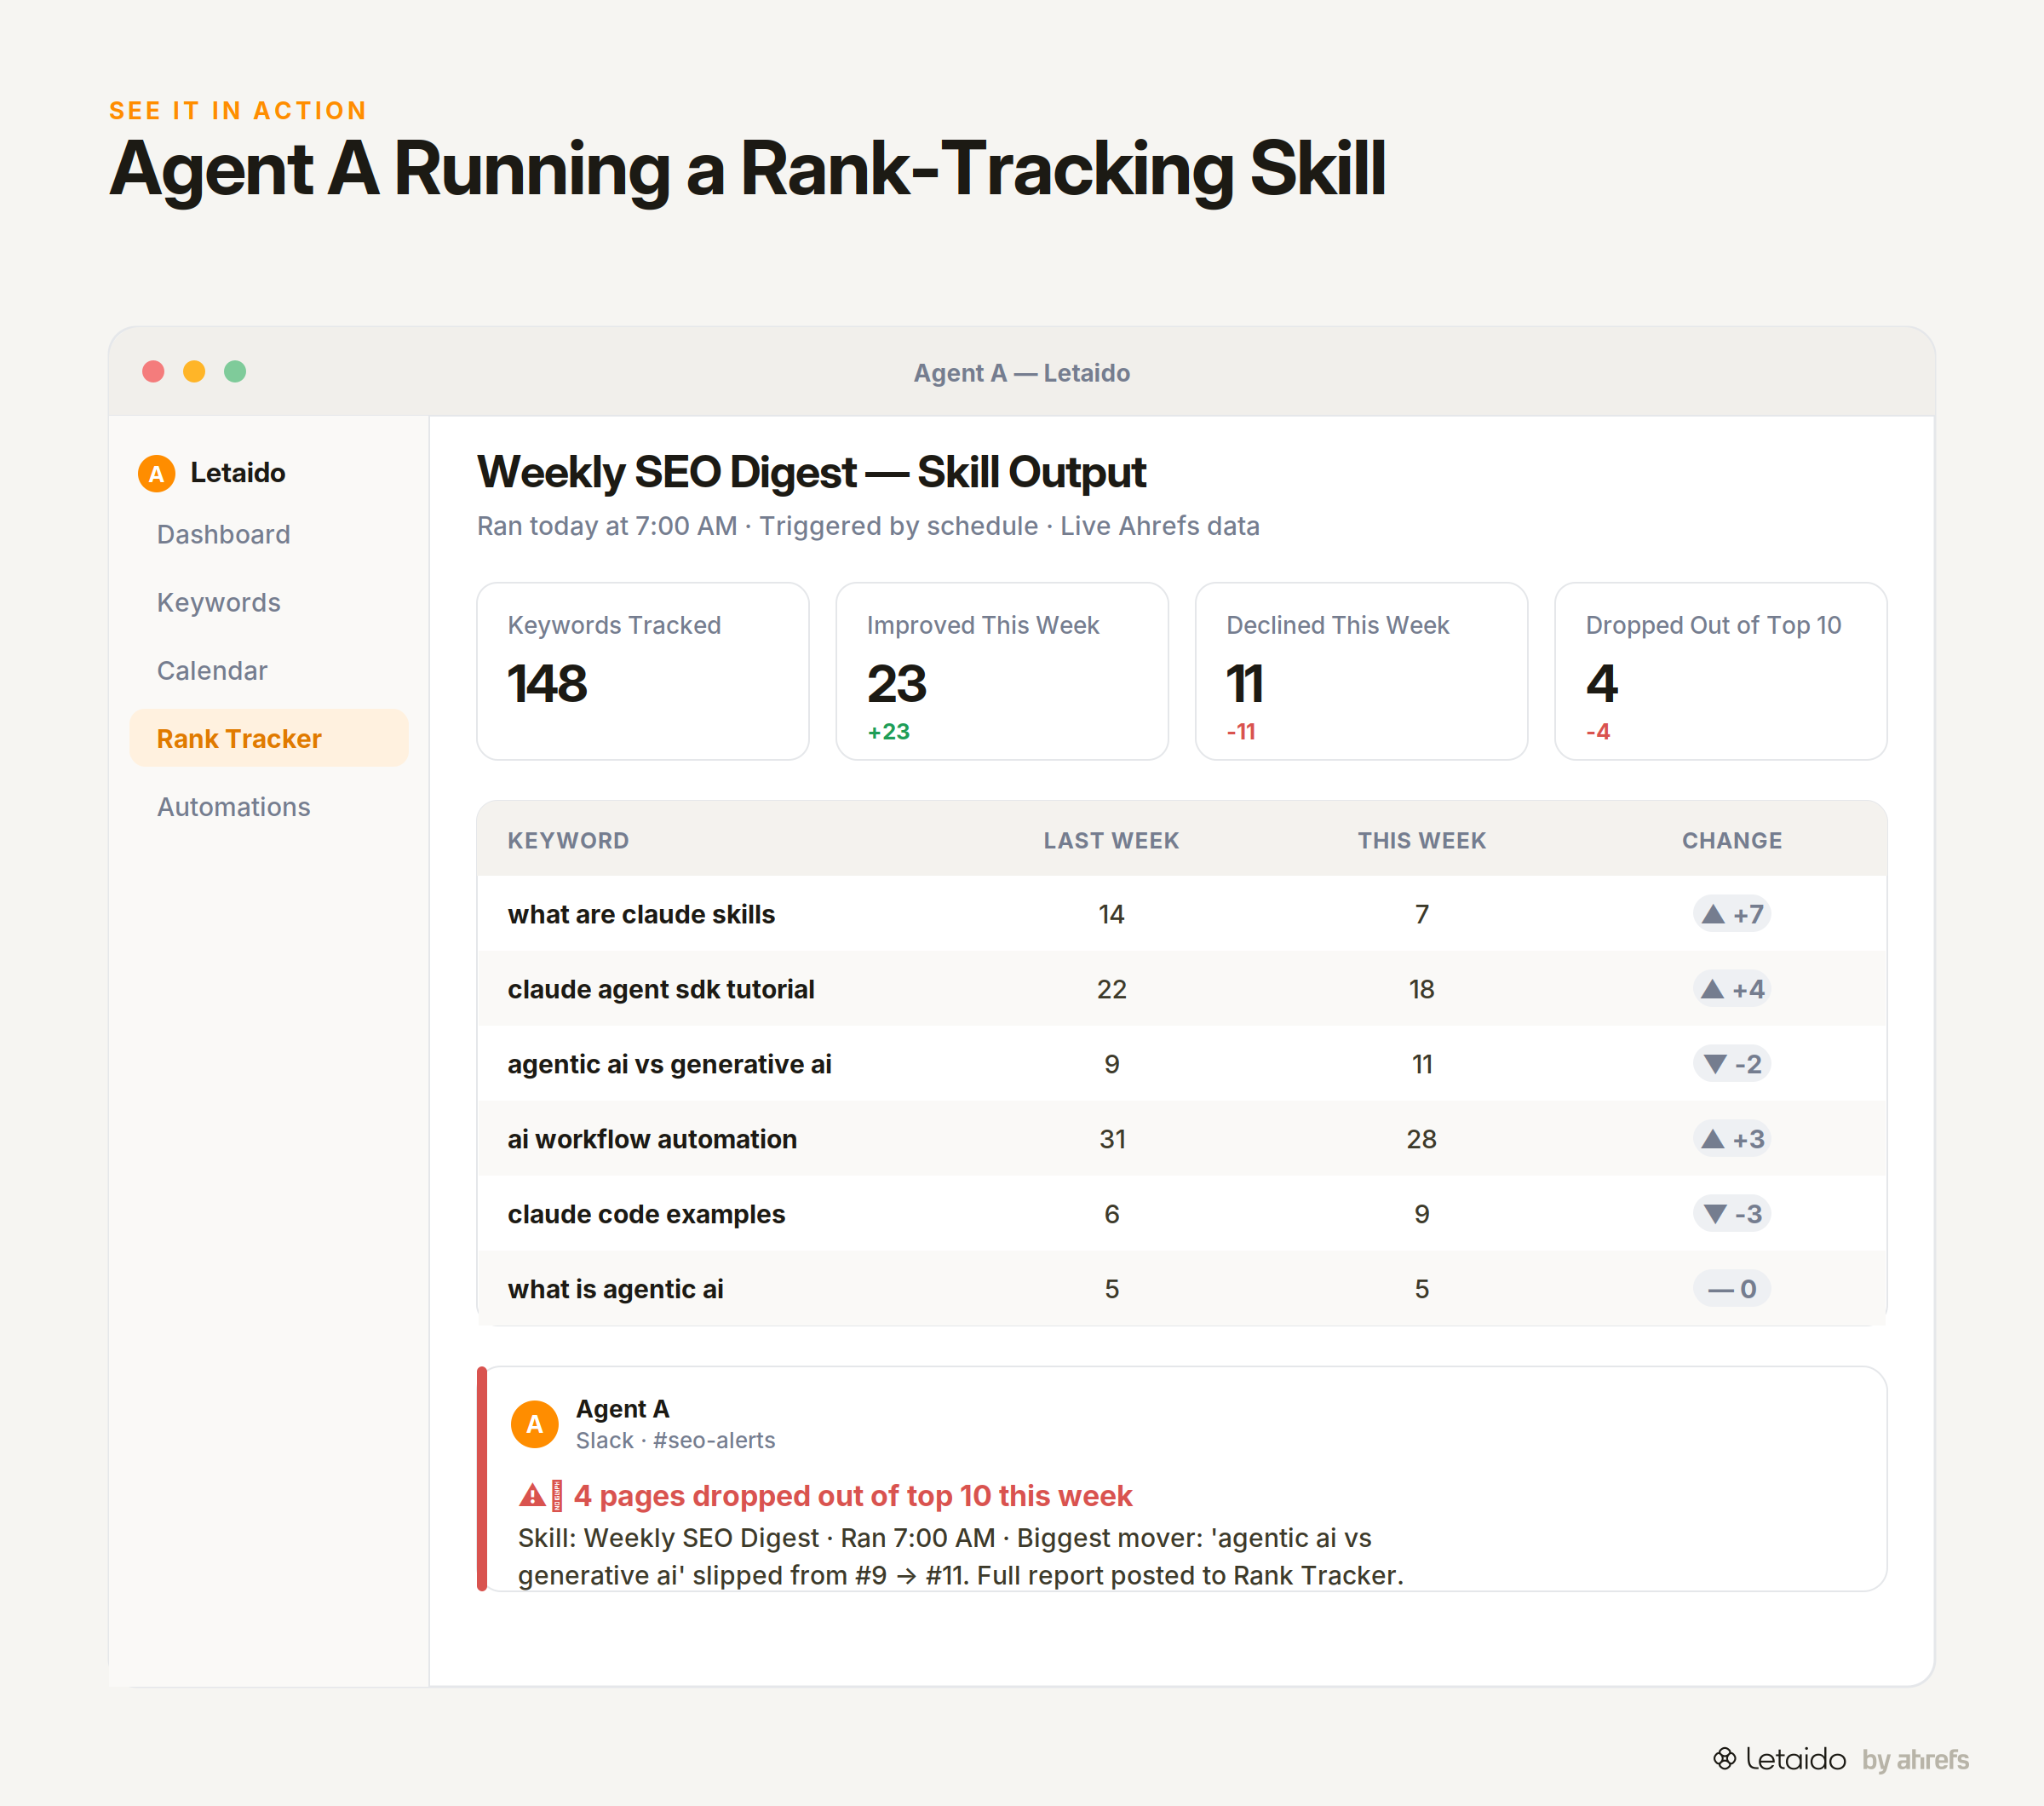Image resolution: width=2044 pixels, height=1806 pixels.
Task: Sort by the CHANGE column header
Action: coord(1732,840)
